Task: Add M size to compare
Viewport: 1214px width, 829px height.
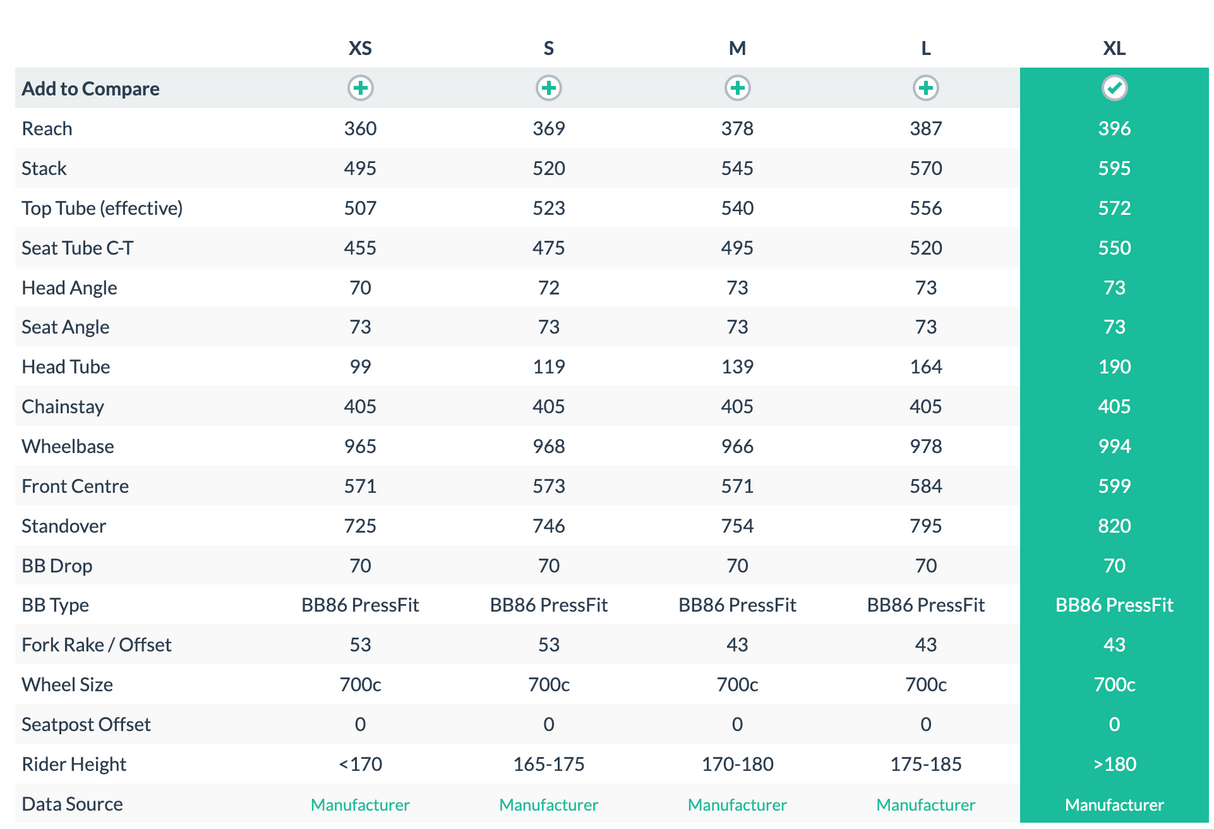Action: point(737,88)
